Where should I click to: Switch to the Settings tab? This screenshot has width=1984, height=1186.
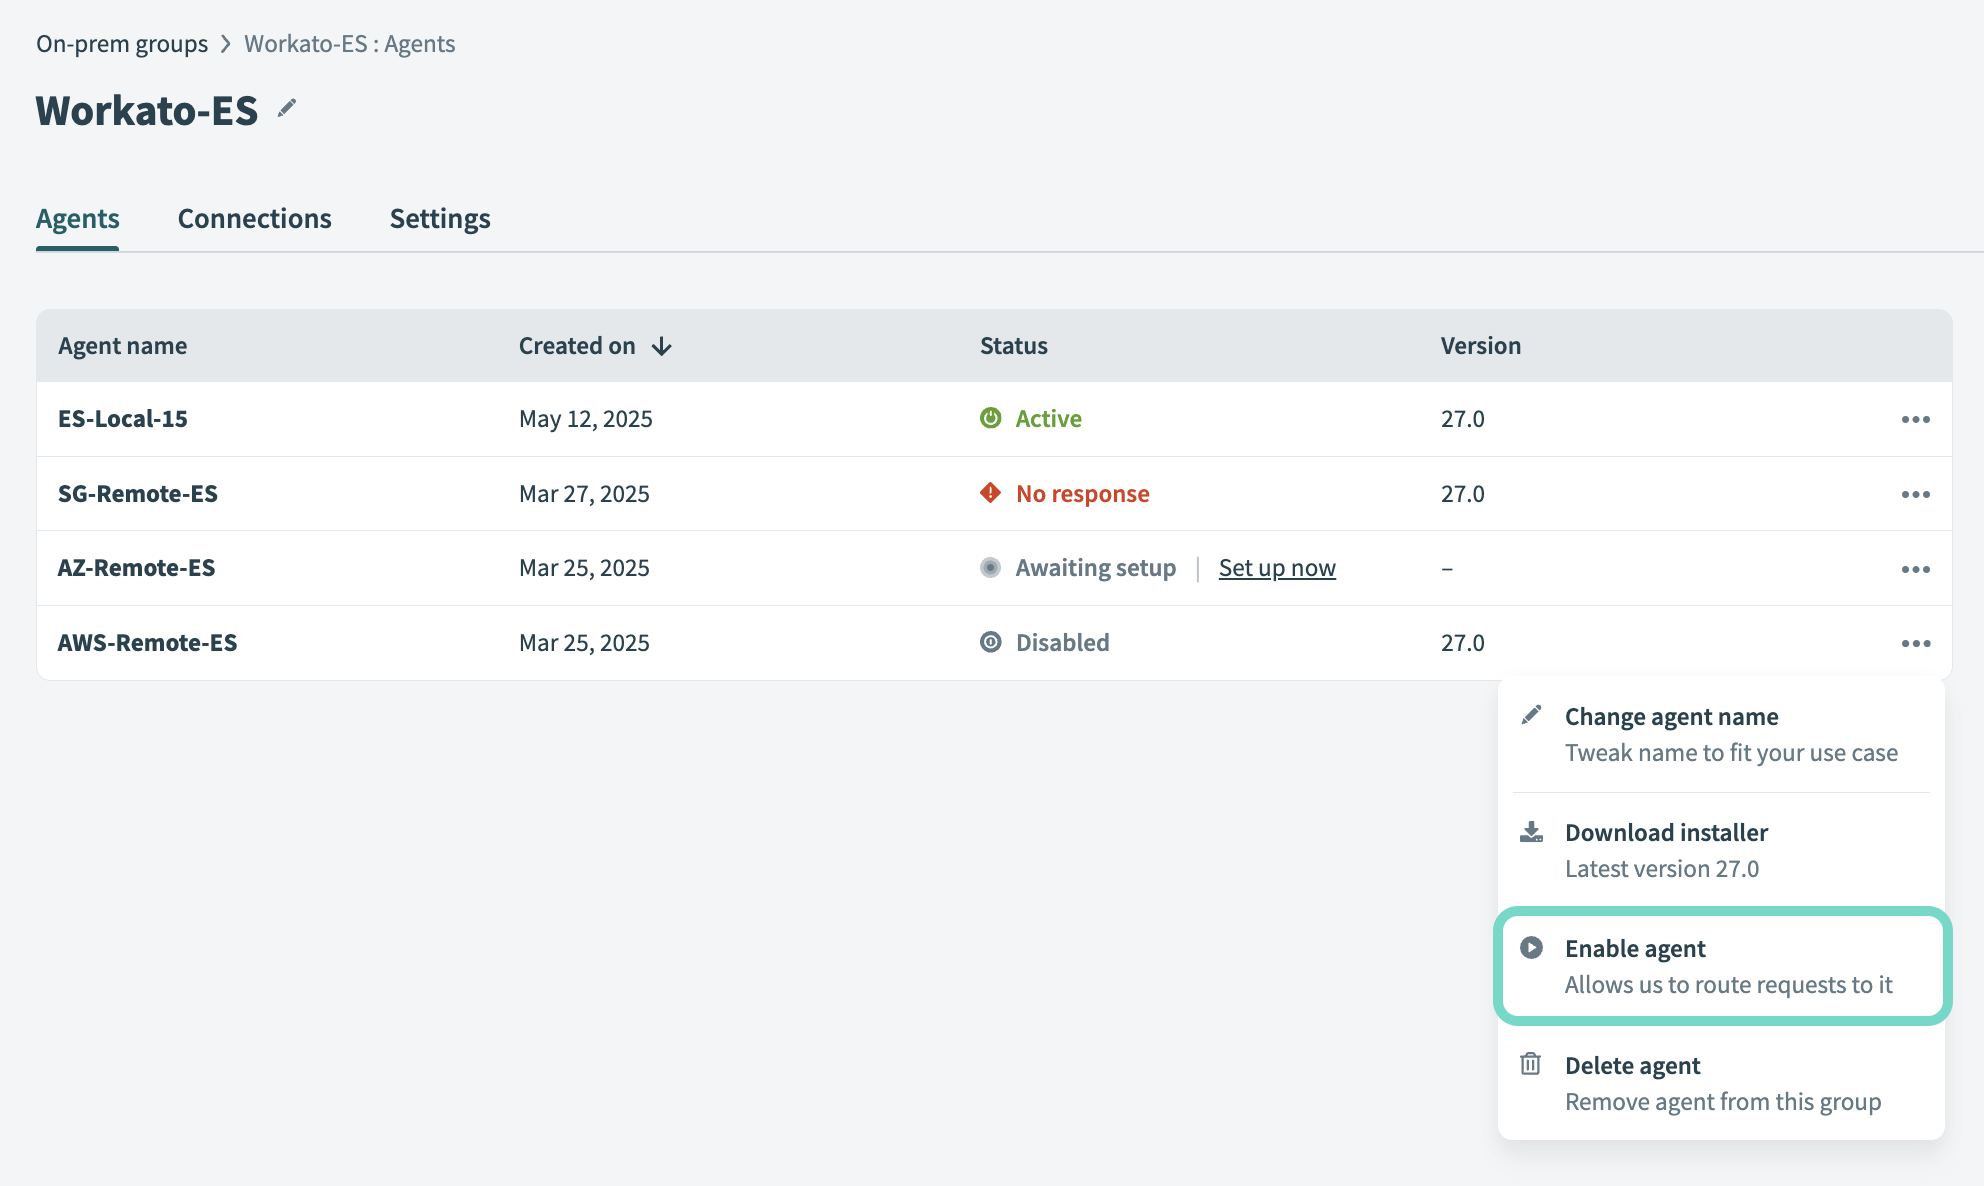coord(440,219)
